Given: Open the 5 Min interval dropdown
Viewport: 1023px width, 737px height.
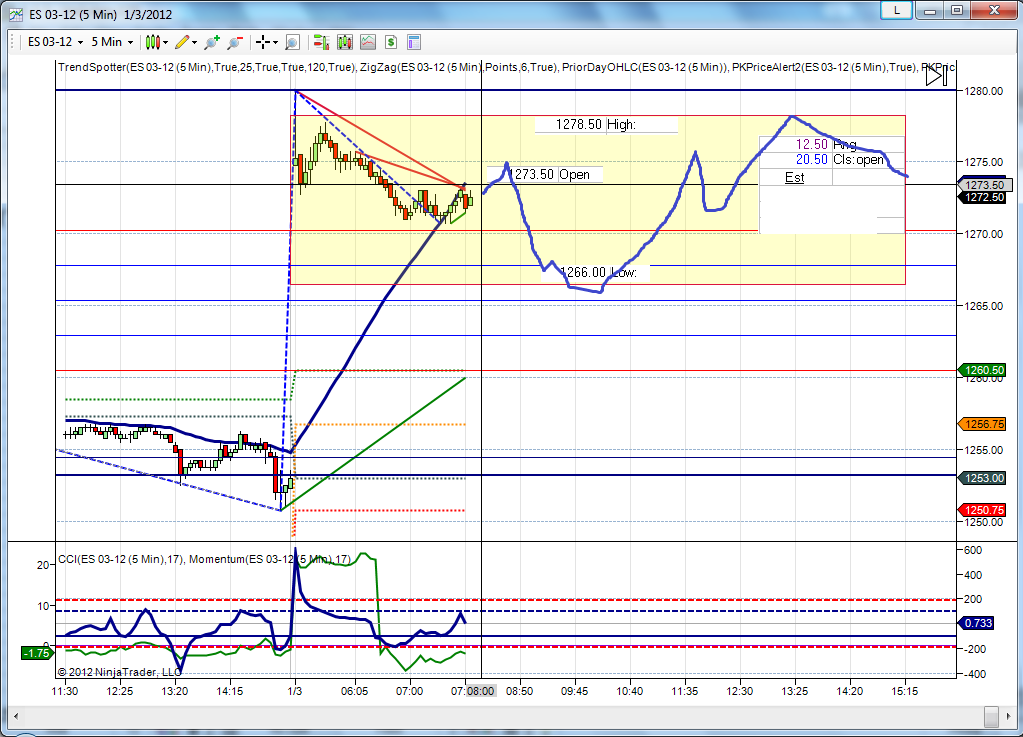Looking at the screenshot, I should tap(112, 42).
